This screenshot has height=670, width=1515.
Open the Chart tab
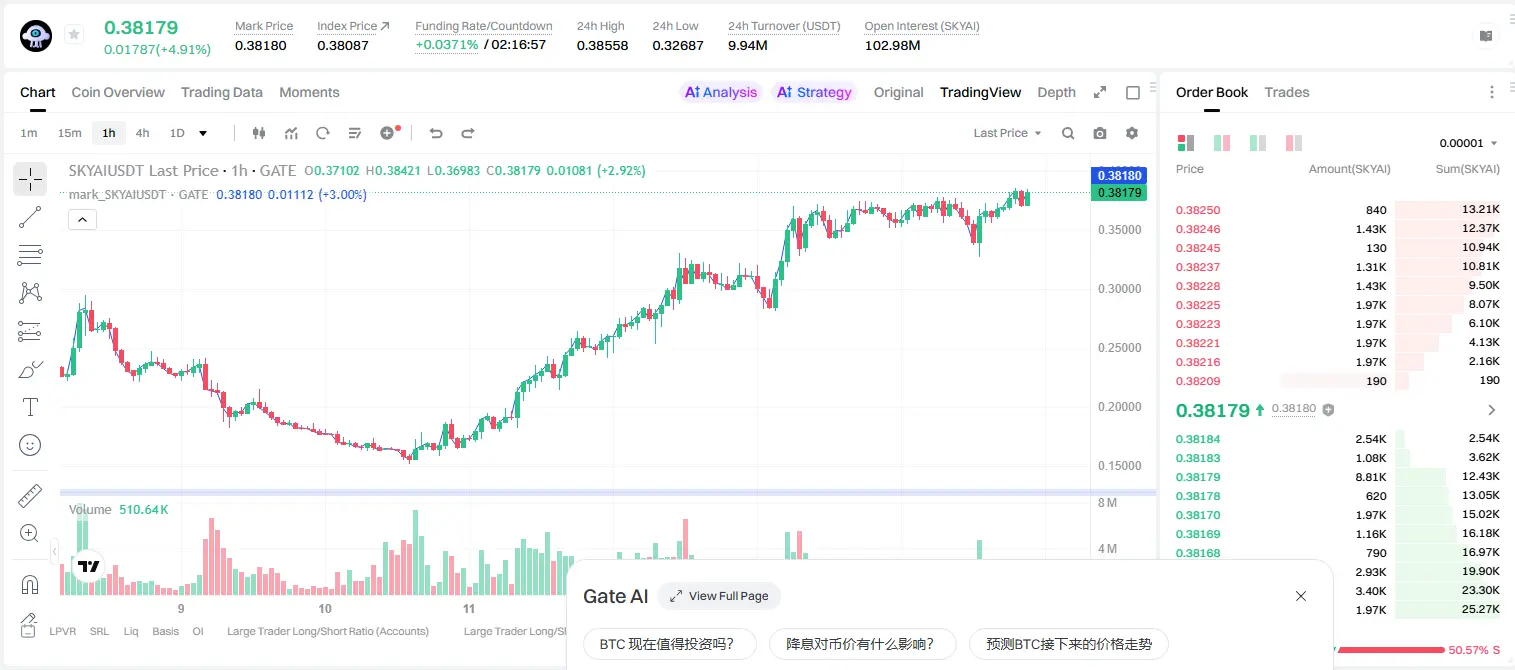(x=38, y=92)
